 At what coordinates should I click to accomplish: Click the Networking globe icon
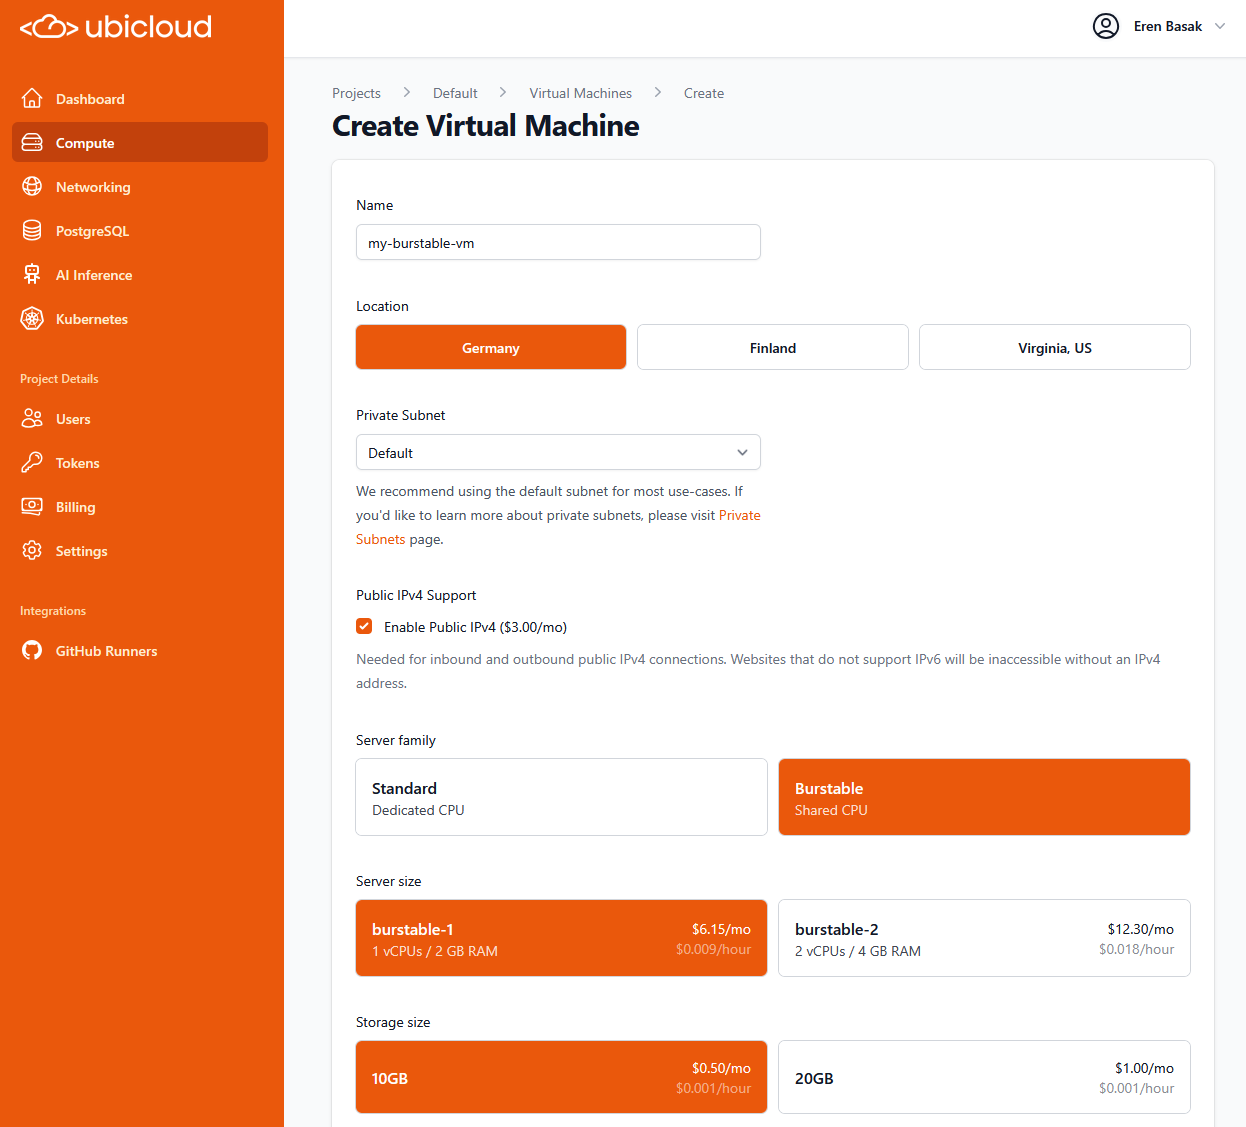point(32,186)
